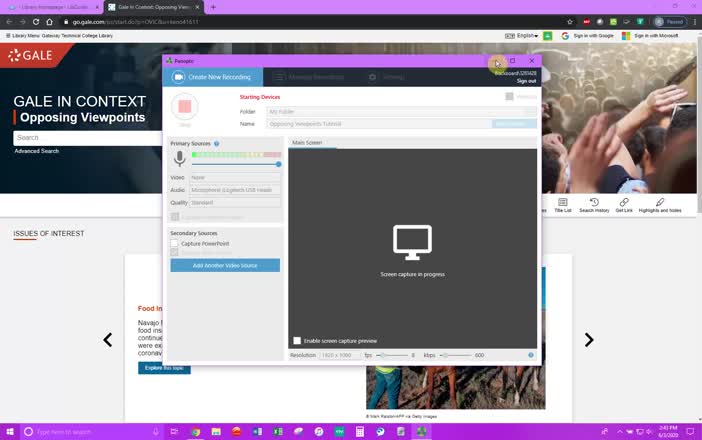This screenshot has height=440, width=702.
Task: Go to previous carousel slide arrow
Action: pos(108,340)
